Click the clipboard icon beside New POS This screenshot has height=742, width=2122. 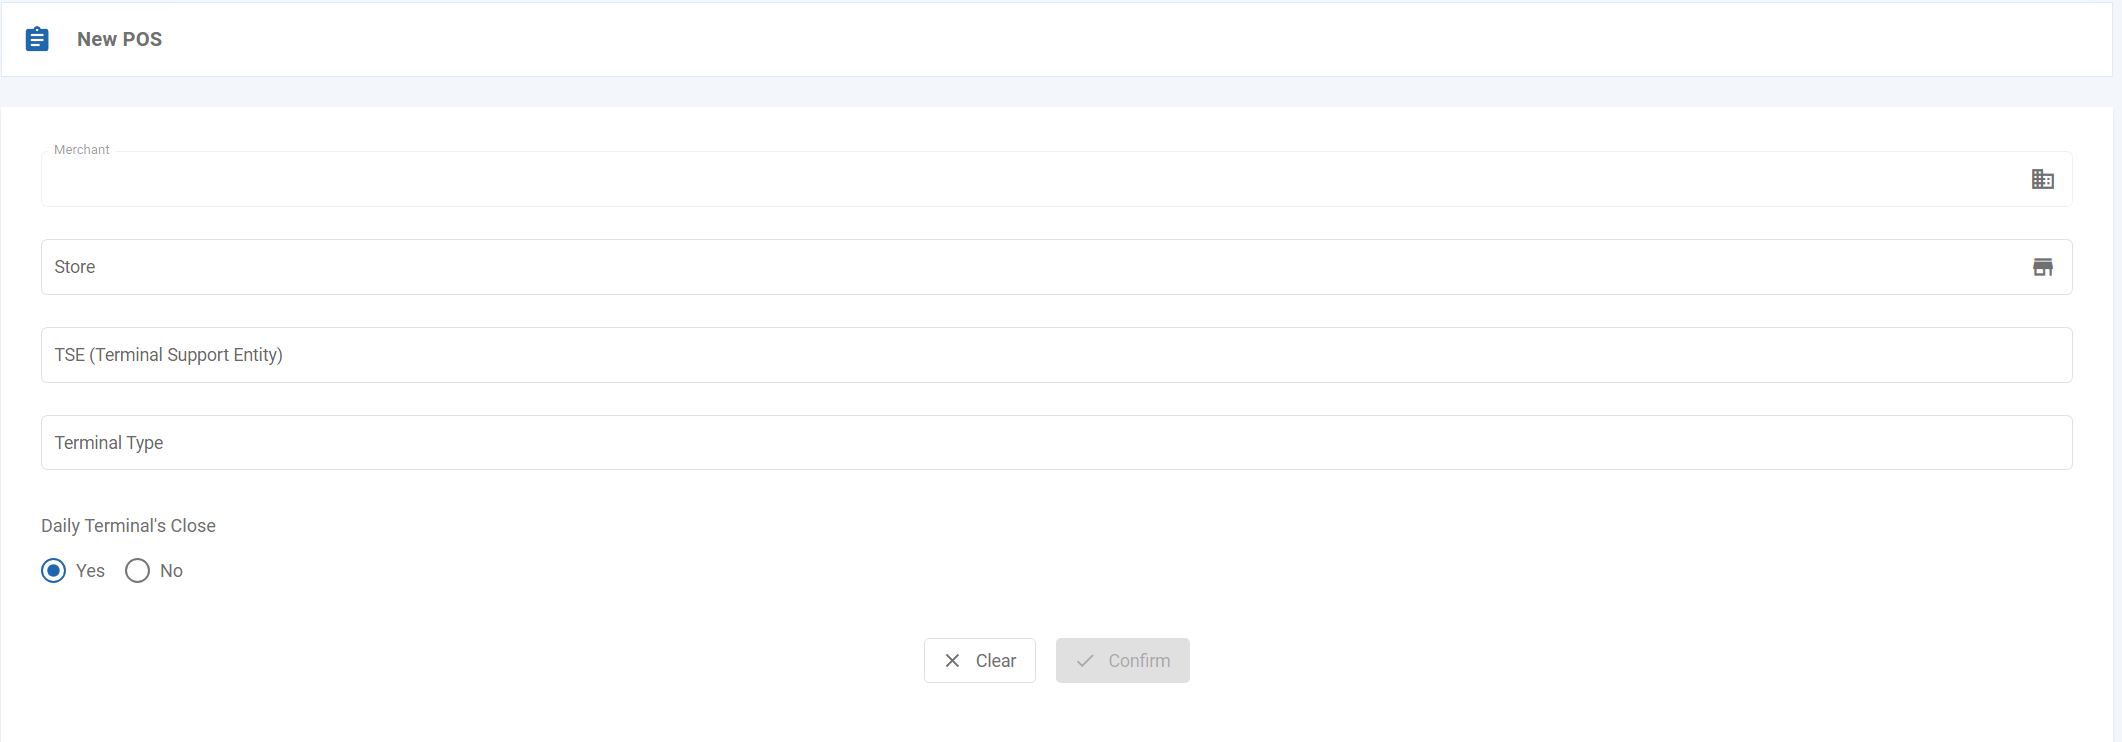coord(37,39)
